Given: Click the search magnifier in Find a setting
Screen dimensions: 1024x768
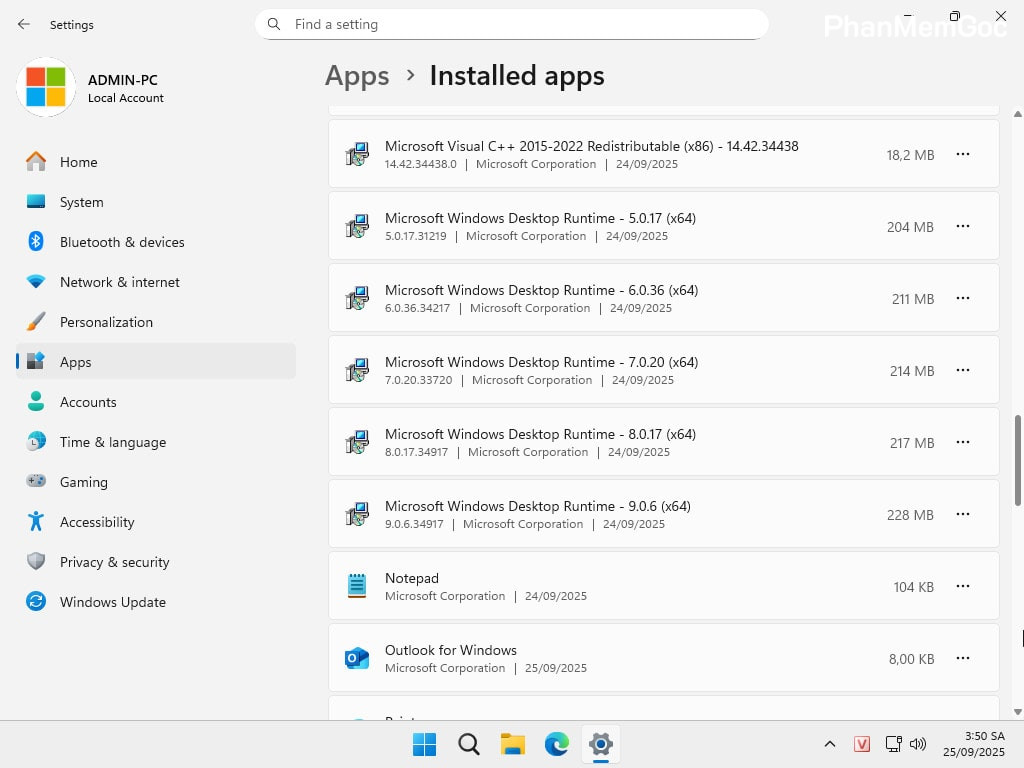Looking at the screenshot, I should click(x=274, y=24).
